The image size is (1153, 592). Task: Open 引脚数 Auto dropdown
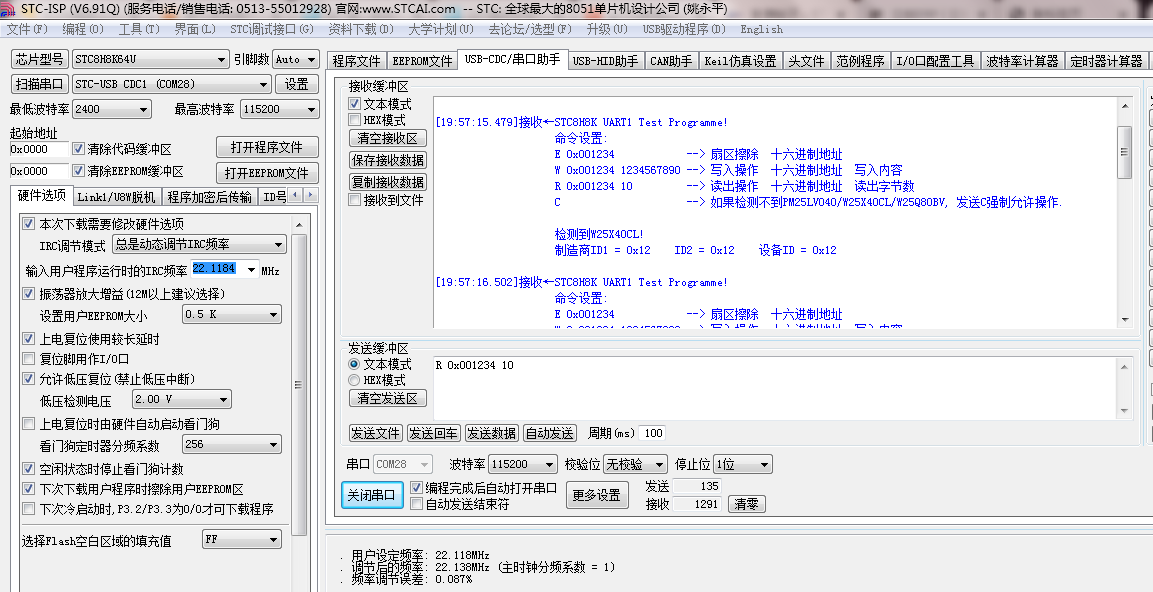(296, 60)
